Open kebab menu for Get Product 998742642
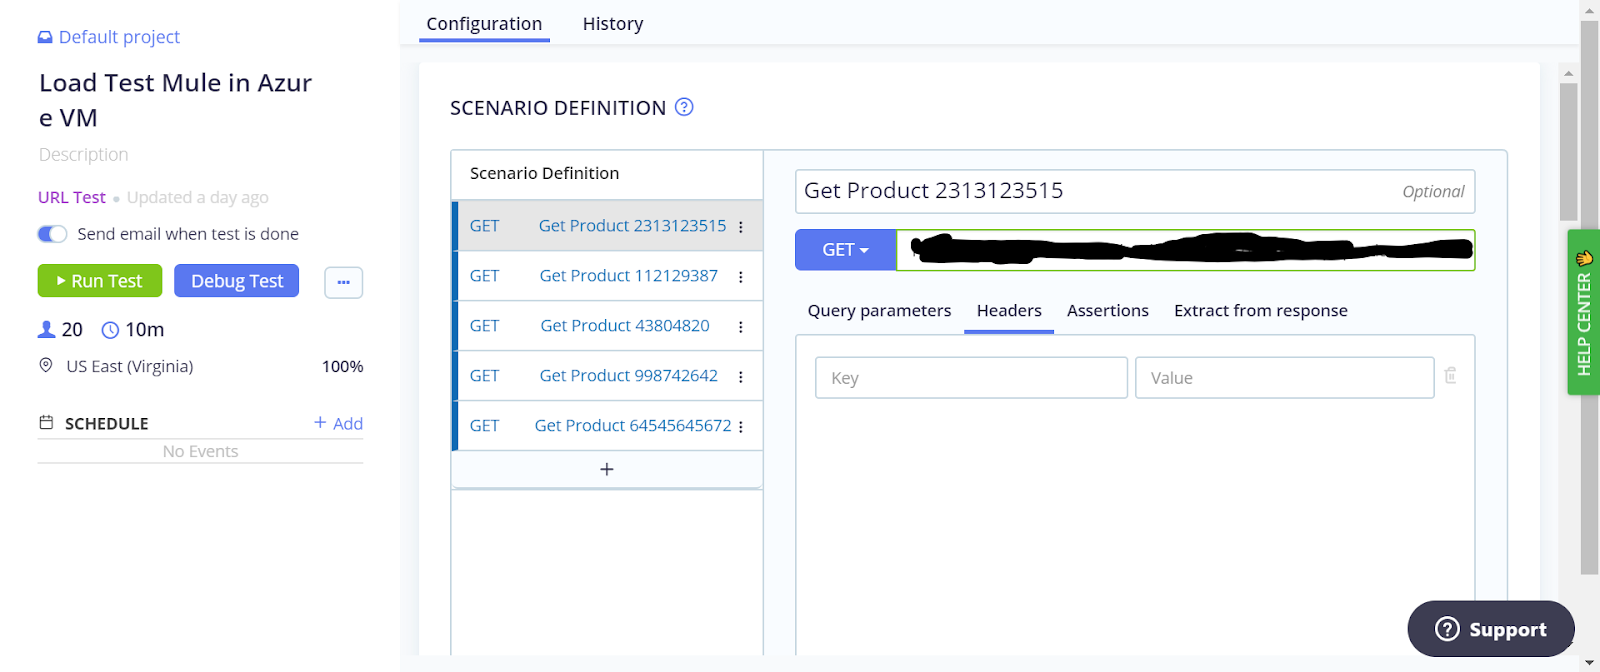Screen dimensions: 1600x672 (741, 377)
